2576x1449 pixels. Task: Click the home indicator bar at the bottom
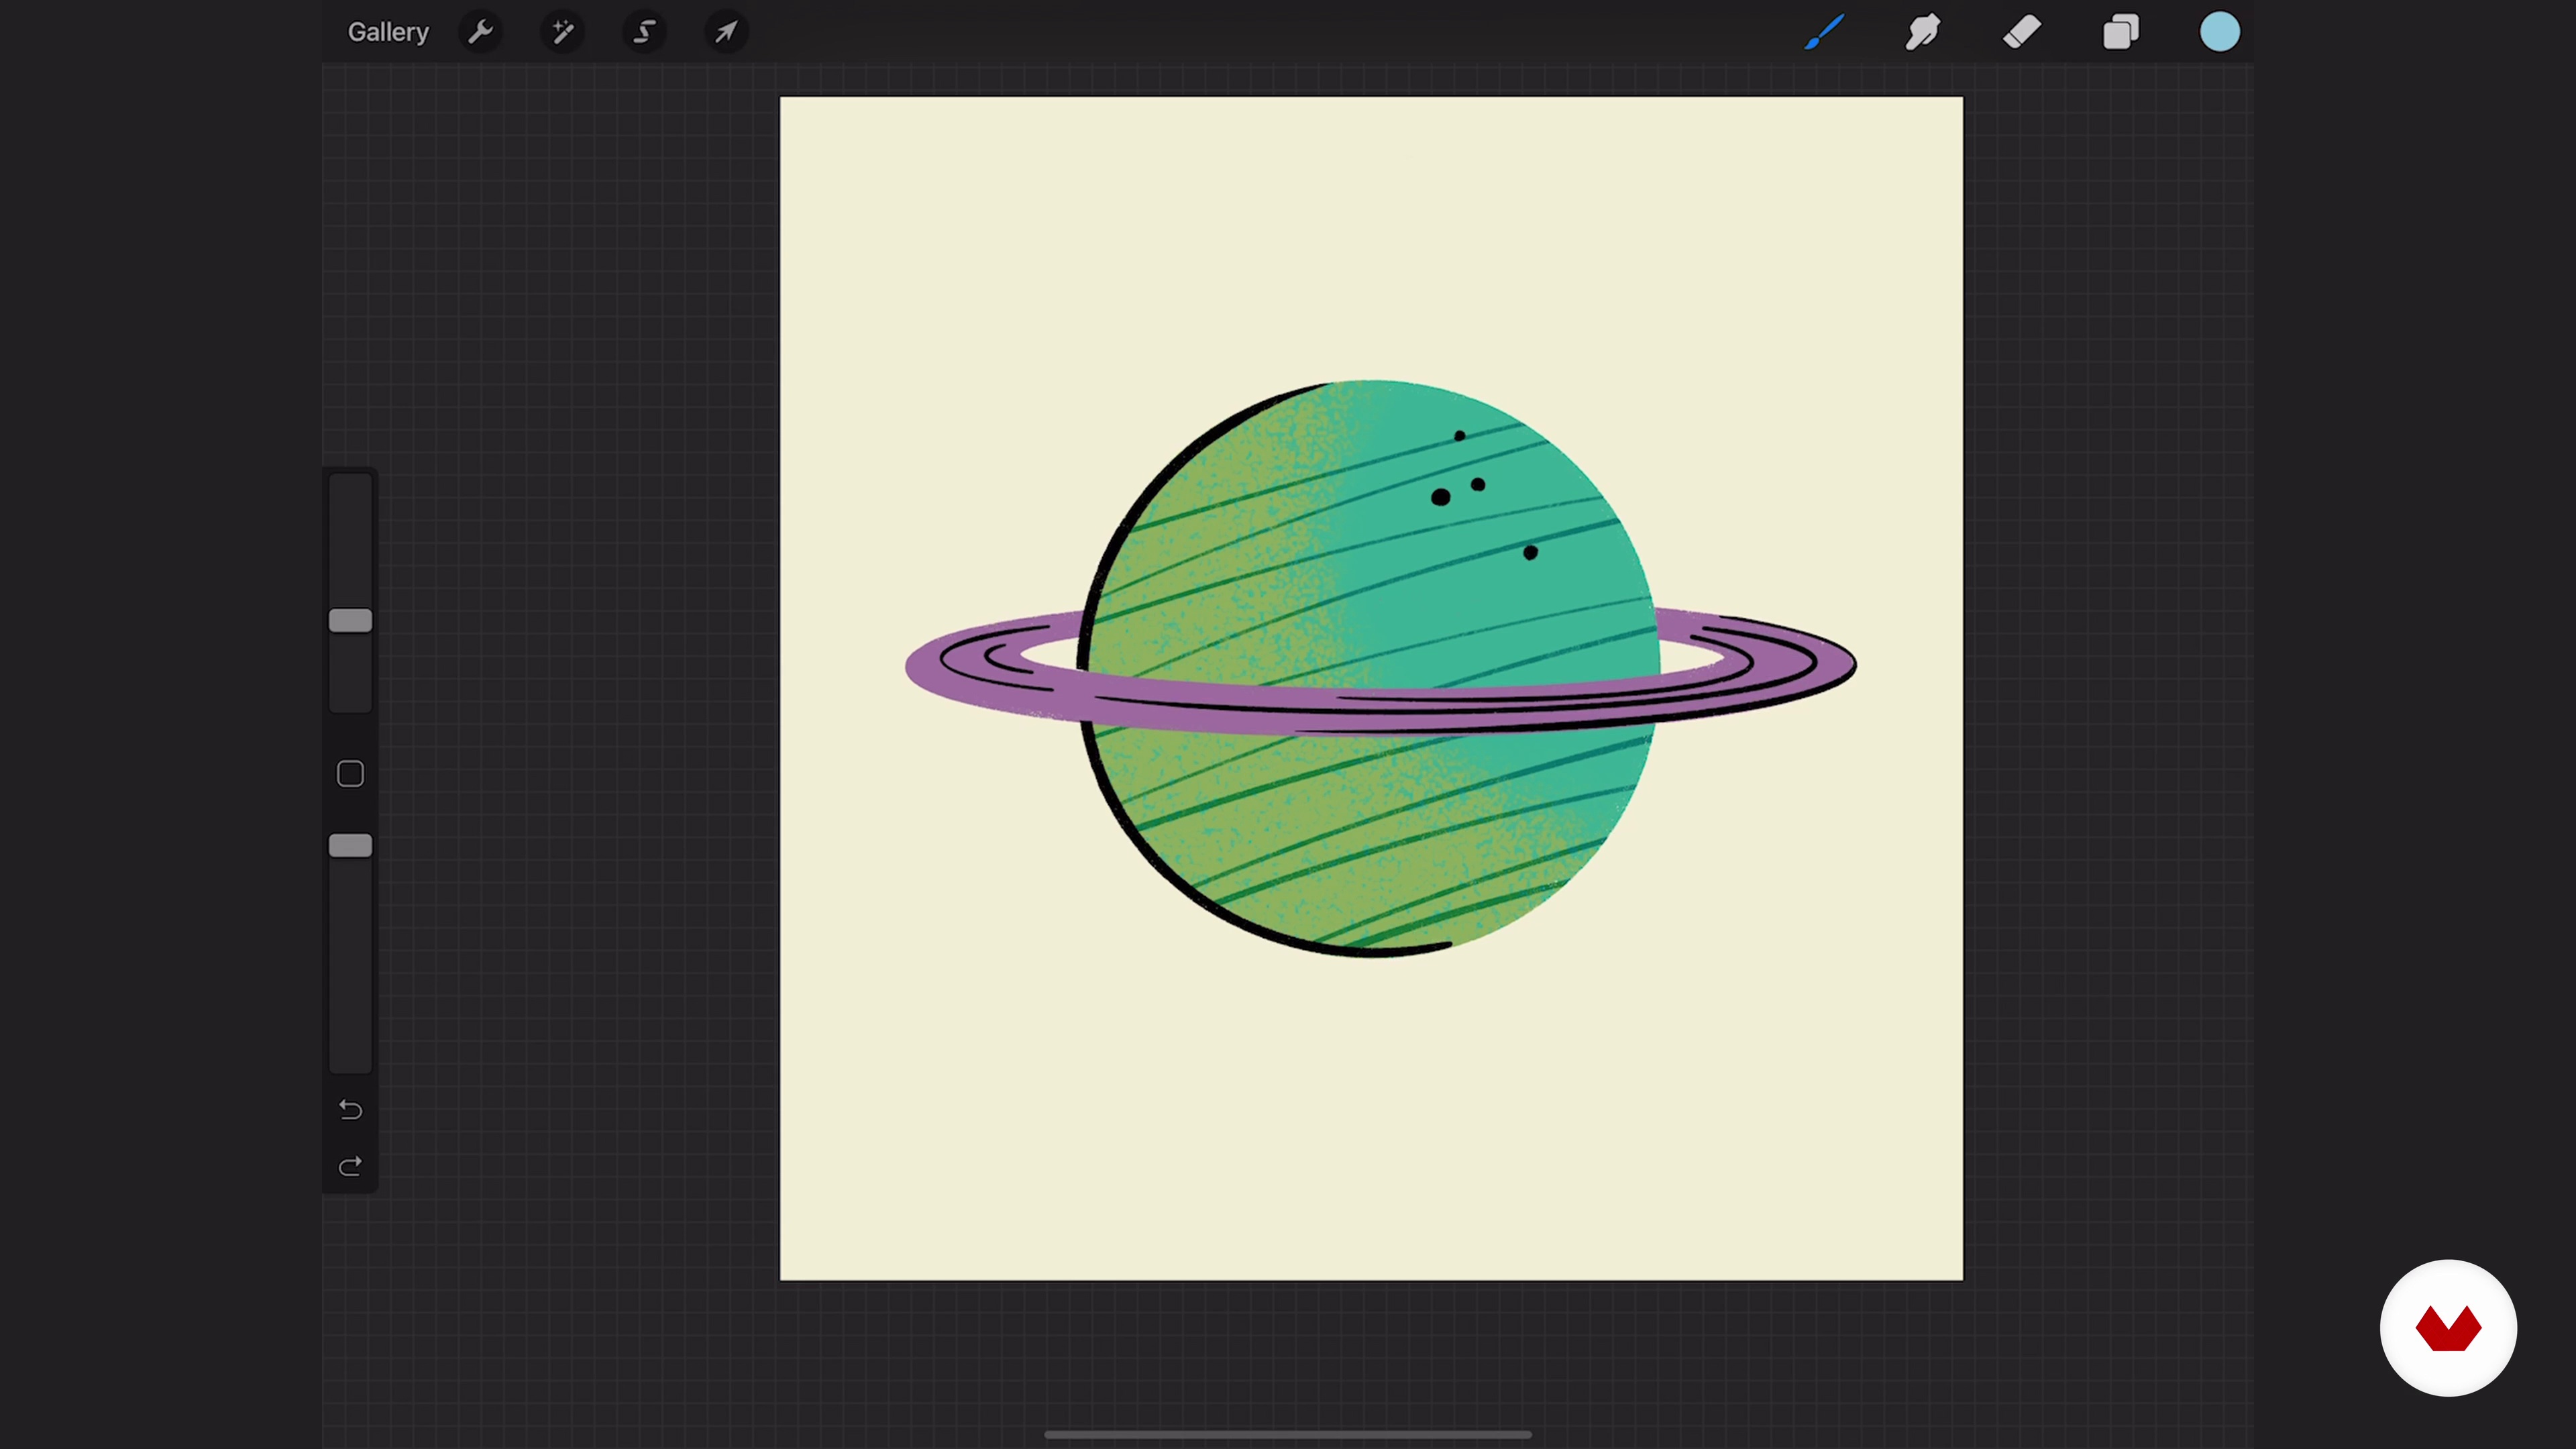(x=1288, y=1434)
